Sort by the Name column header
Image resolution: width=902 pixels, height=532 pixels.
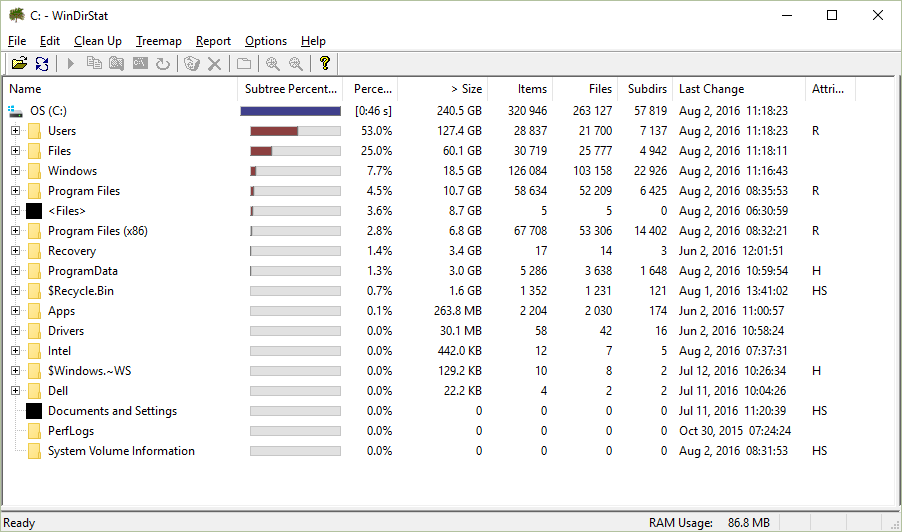tap(120, 89)
